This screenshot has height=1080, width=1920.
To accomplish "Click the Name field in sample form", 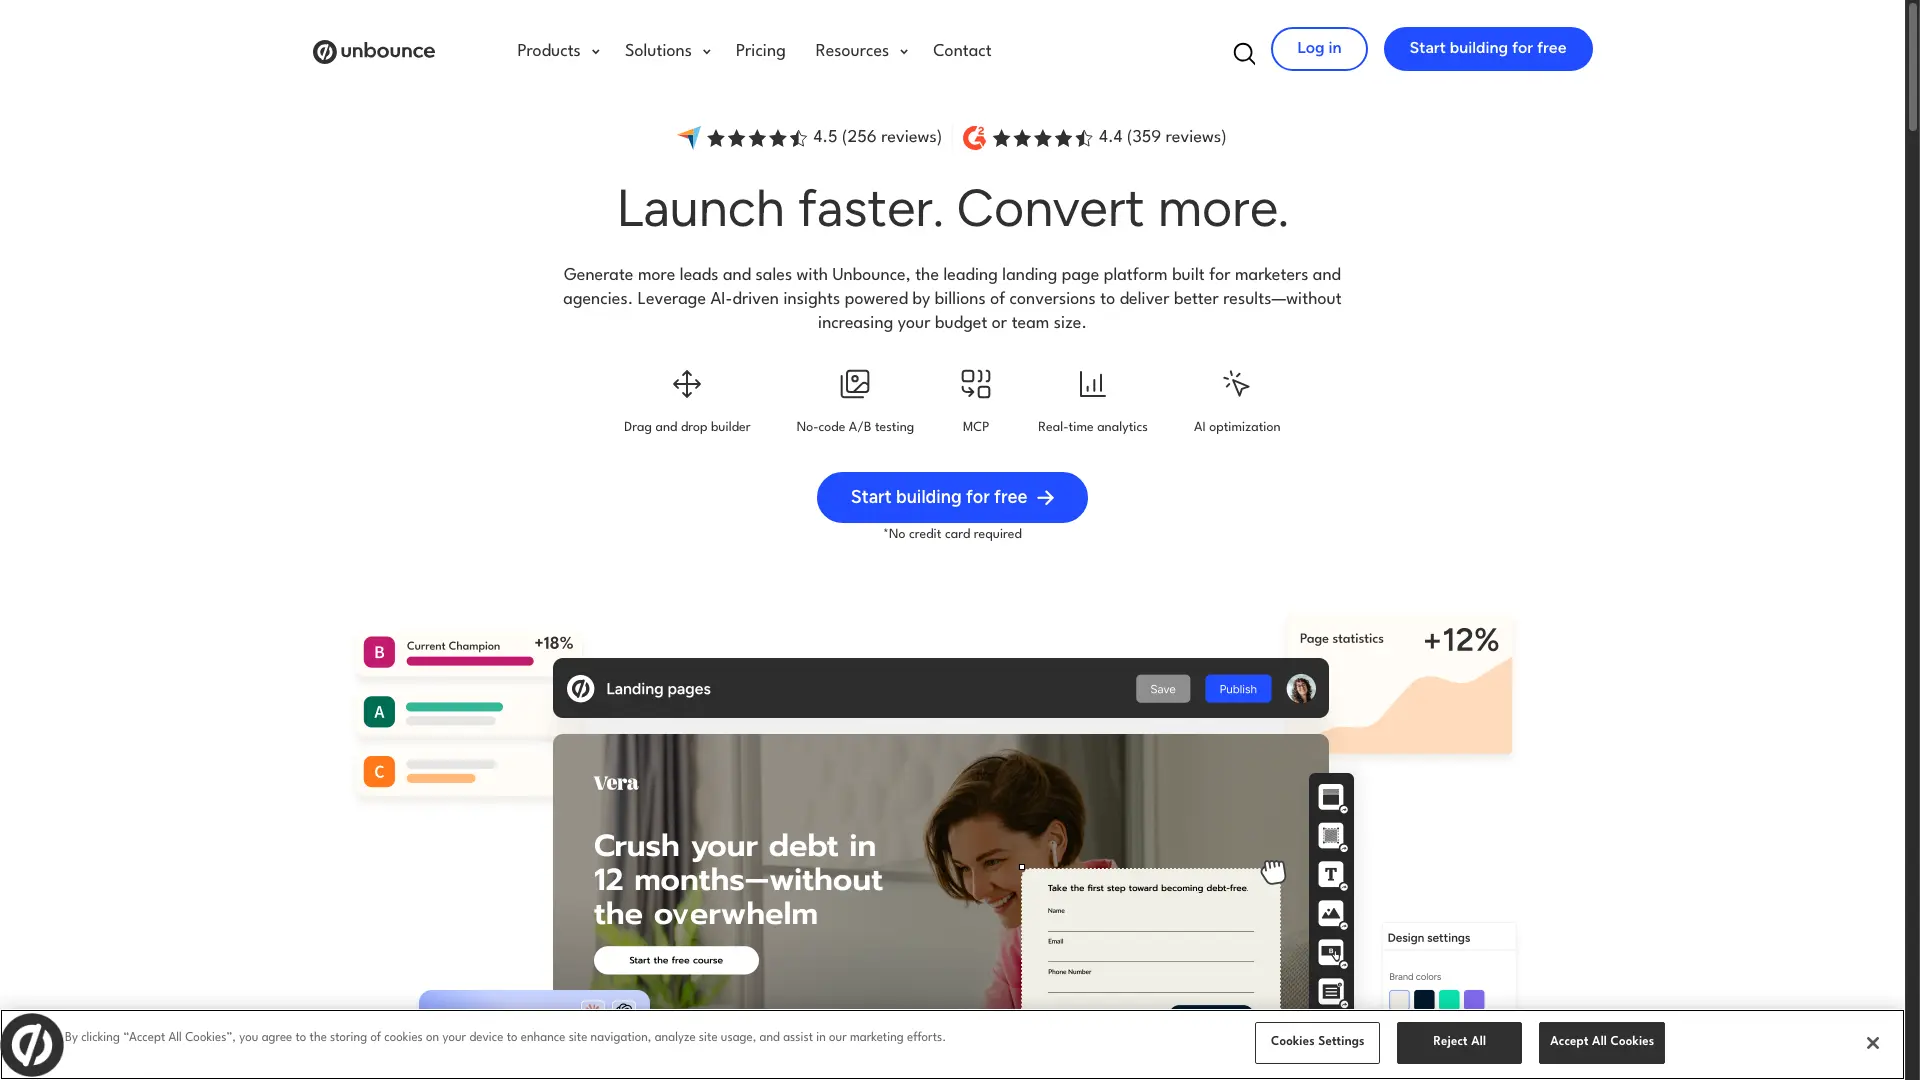I will pyautogui.click(x=1150, y=918).
